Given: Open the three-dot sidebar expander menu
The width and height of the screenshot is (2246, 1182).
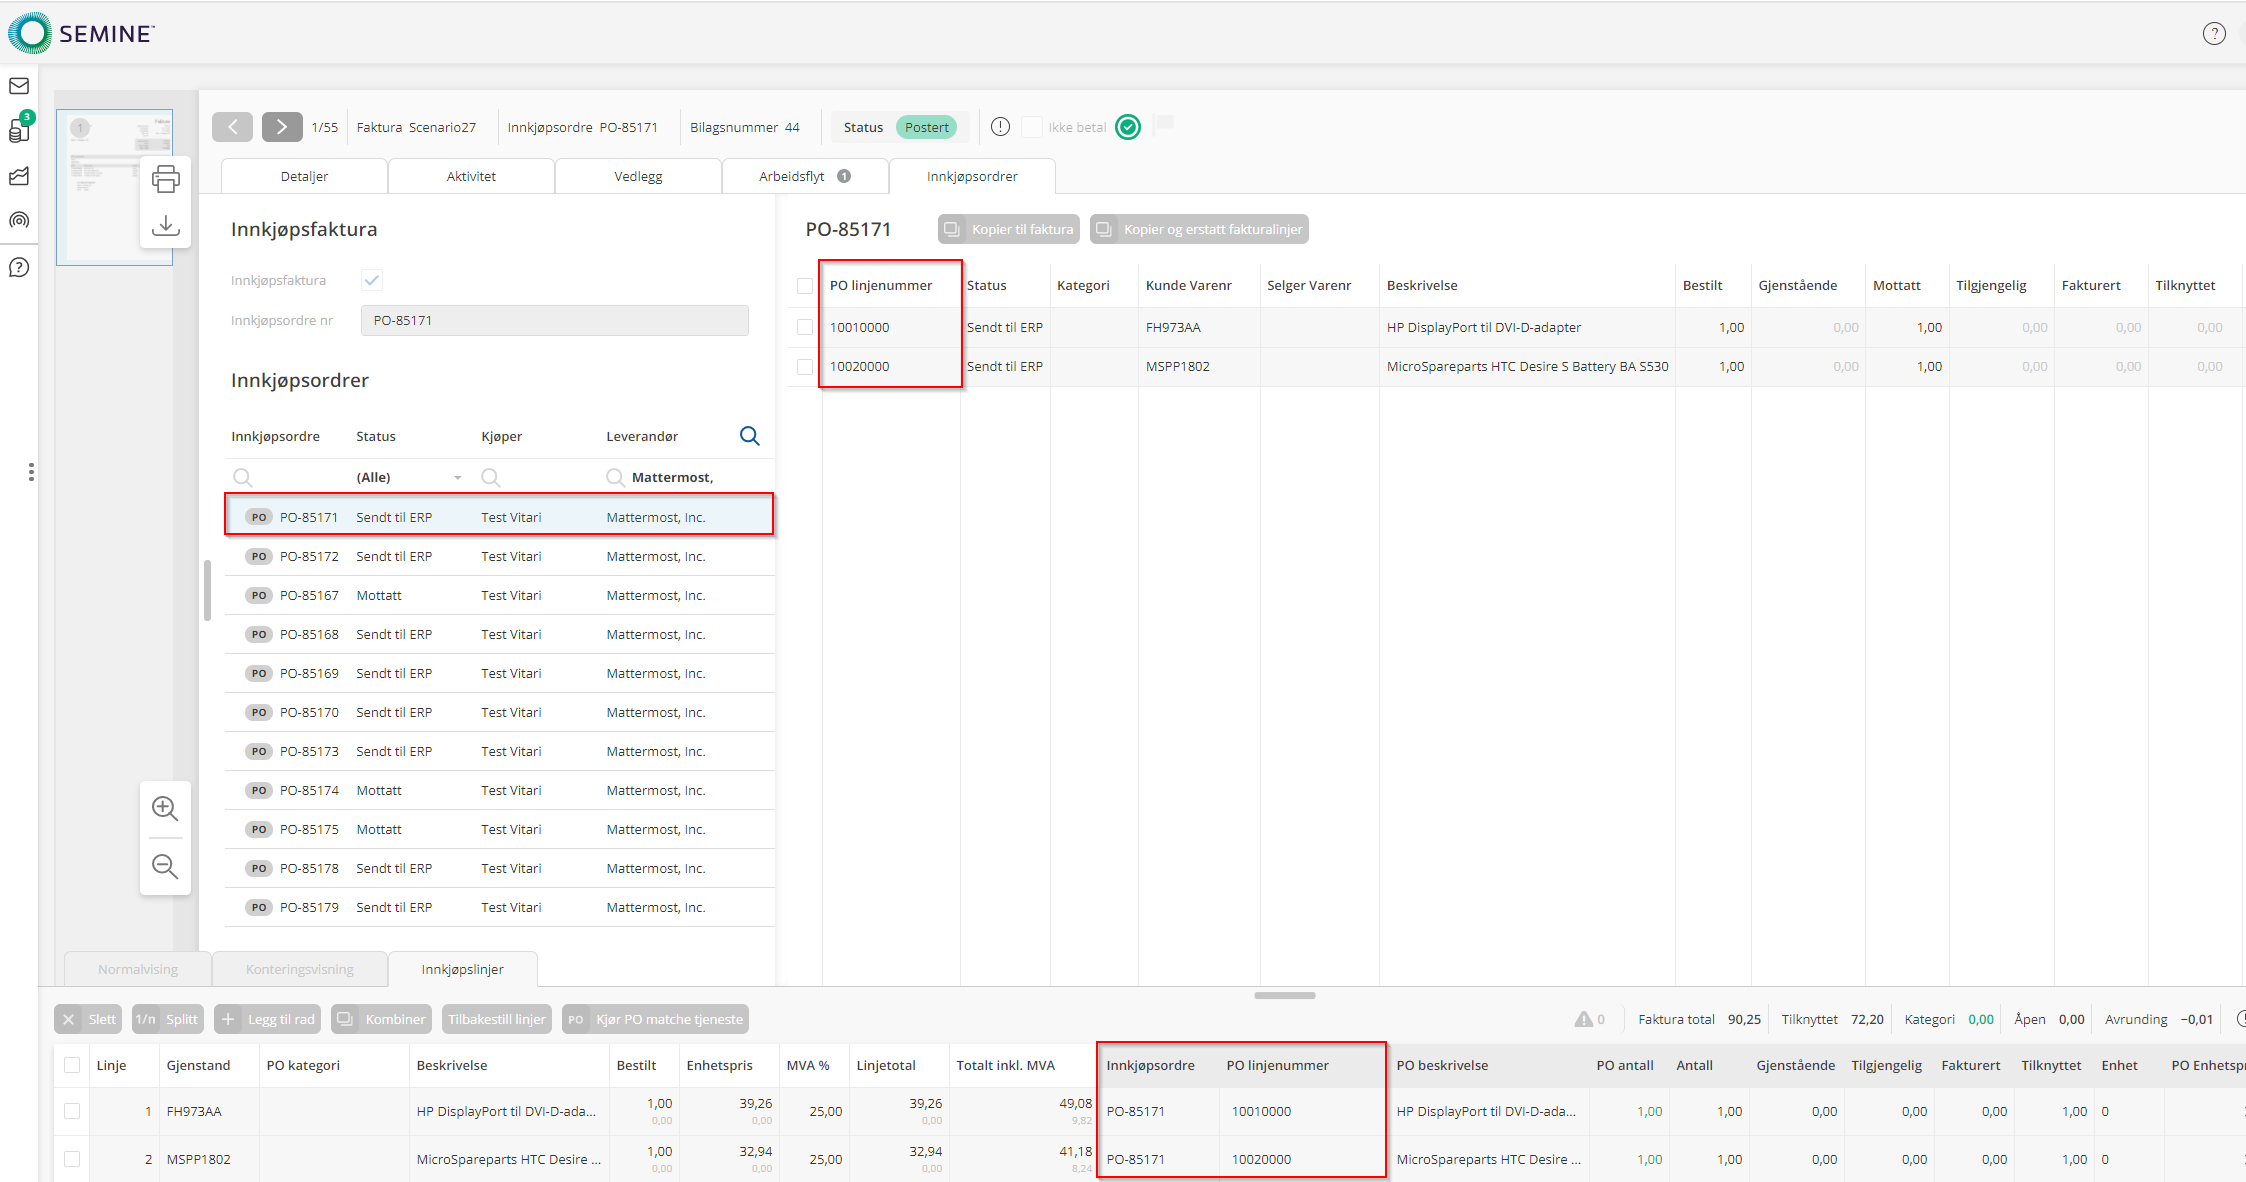Looking at the screenshot, I should pos(31,472).
